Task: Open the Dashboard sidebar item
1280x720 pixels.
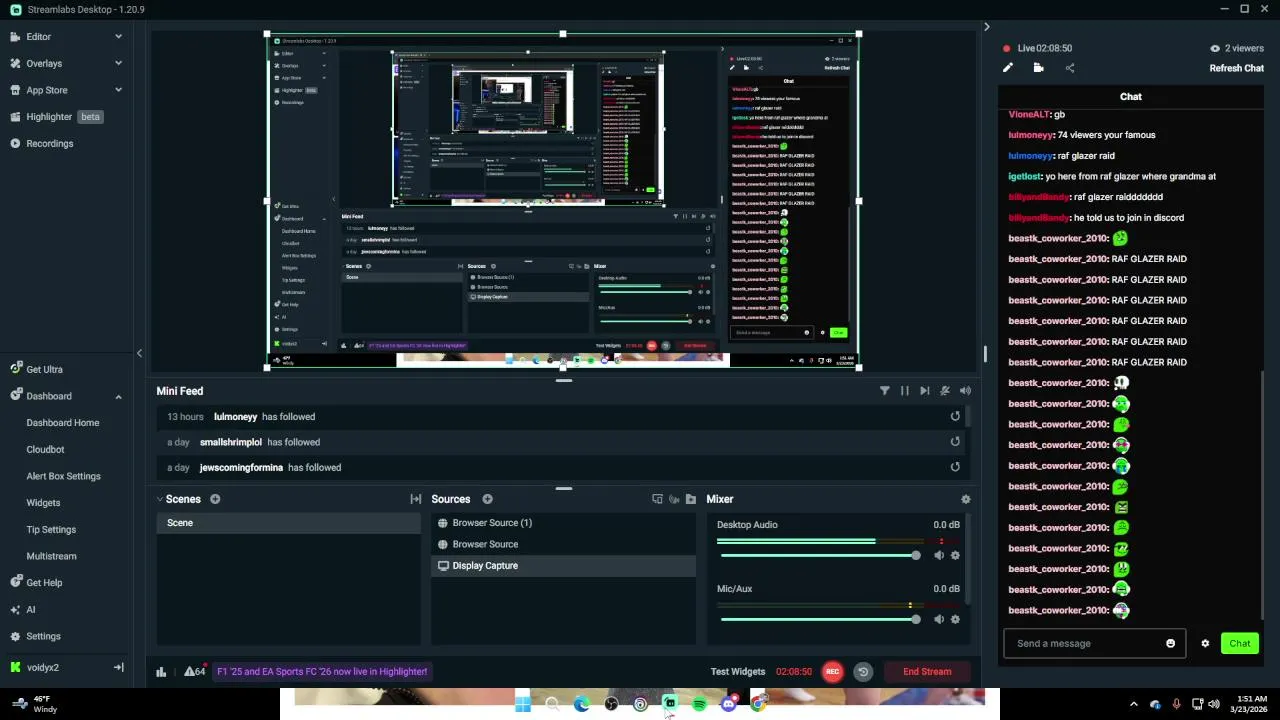Action: point(49,396)
